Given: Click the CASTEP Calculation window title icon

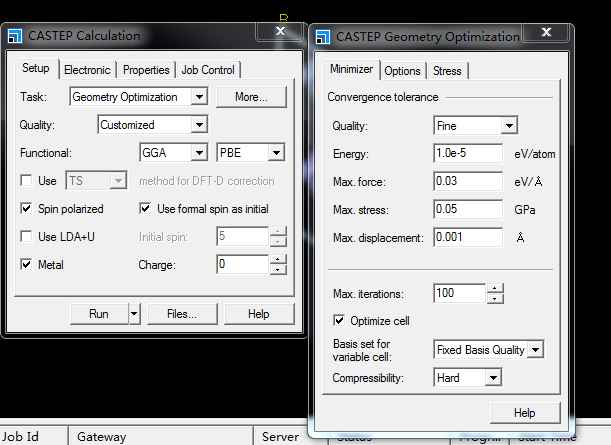Looking at the screenshot, I should click(x=15, y=36).
